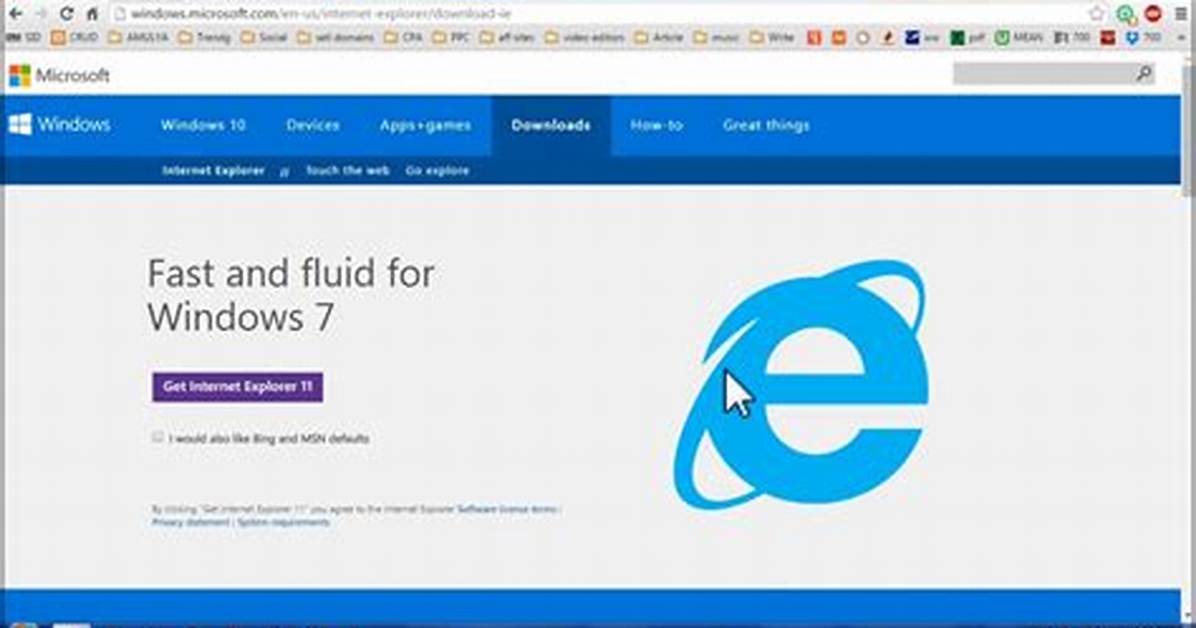The image size is (1196, 628).
Task: Open the Great things nav menu item
Action: 766,125
